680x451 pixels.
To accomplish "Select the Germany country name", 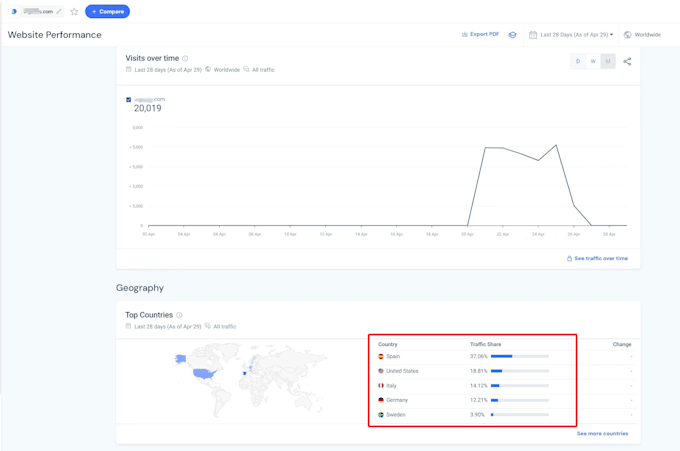I will (397, 400).
